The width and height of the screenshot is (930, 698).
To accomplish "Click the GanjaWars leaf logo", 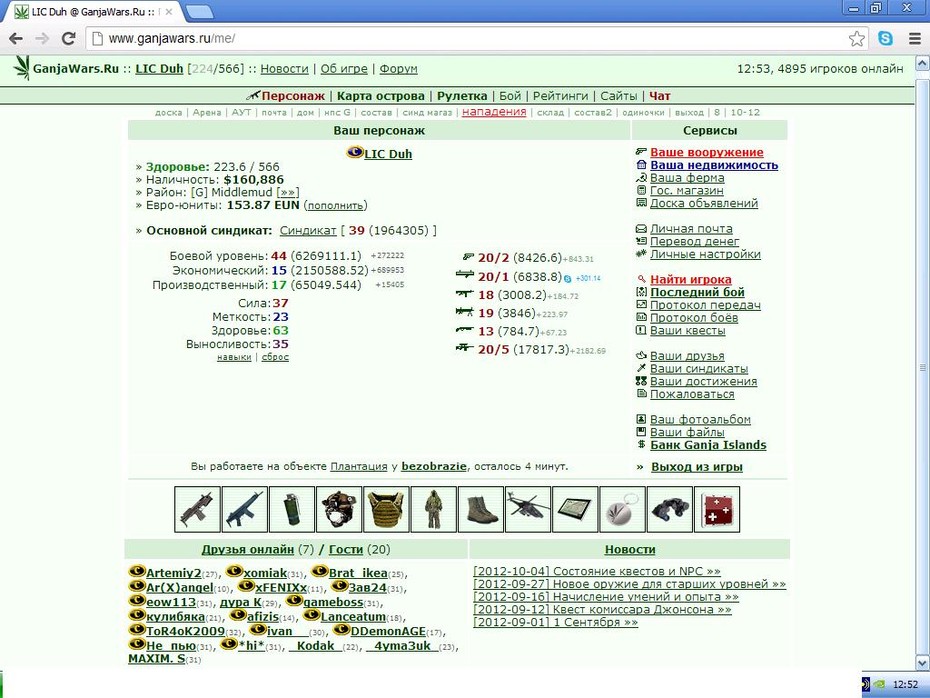I will point(22,68).
